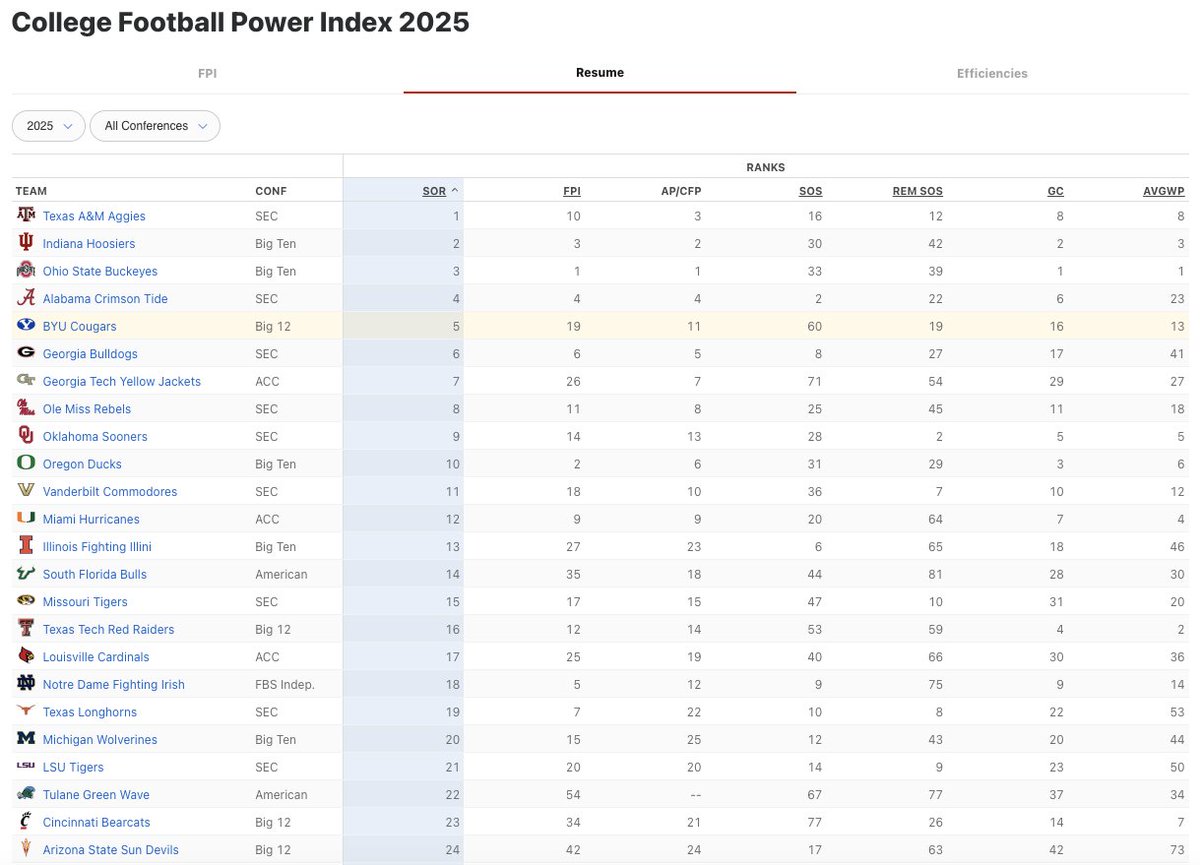Click the Alabama Crimson Tide logo

pos(26,298)
